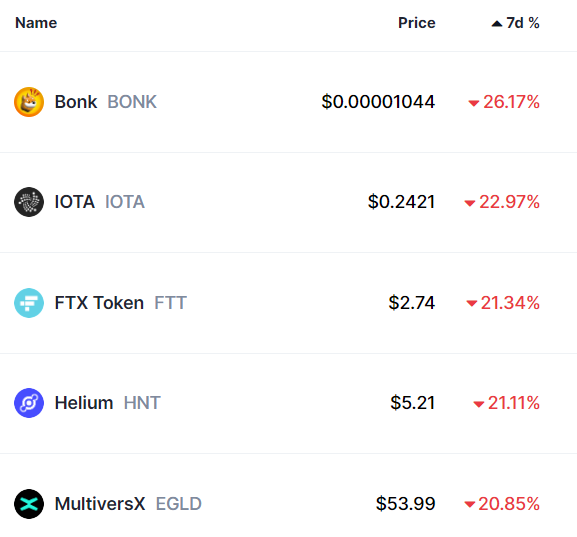Click the red down arrow beside 26.17%
The width and height of the screenshot is (577, 537).
(x=473, y=103)
